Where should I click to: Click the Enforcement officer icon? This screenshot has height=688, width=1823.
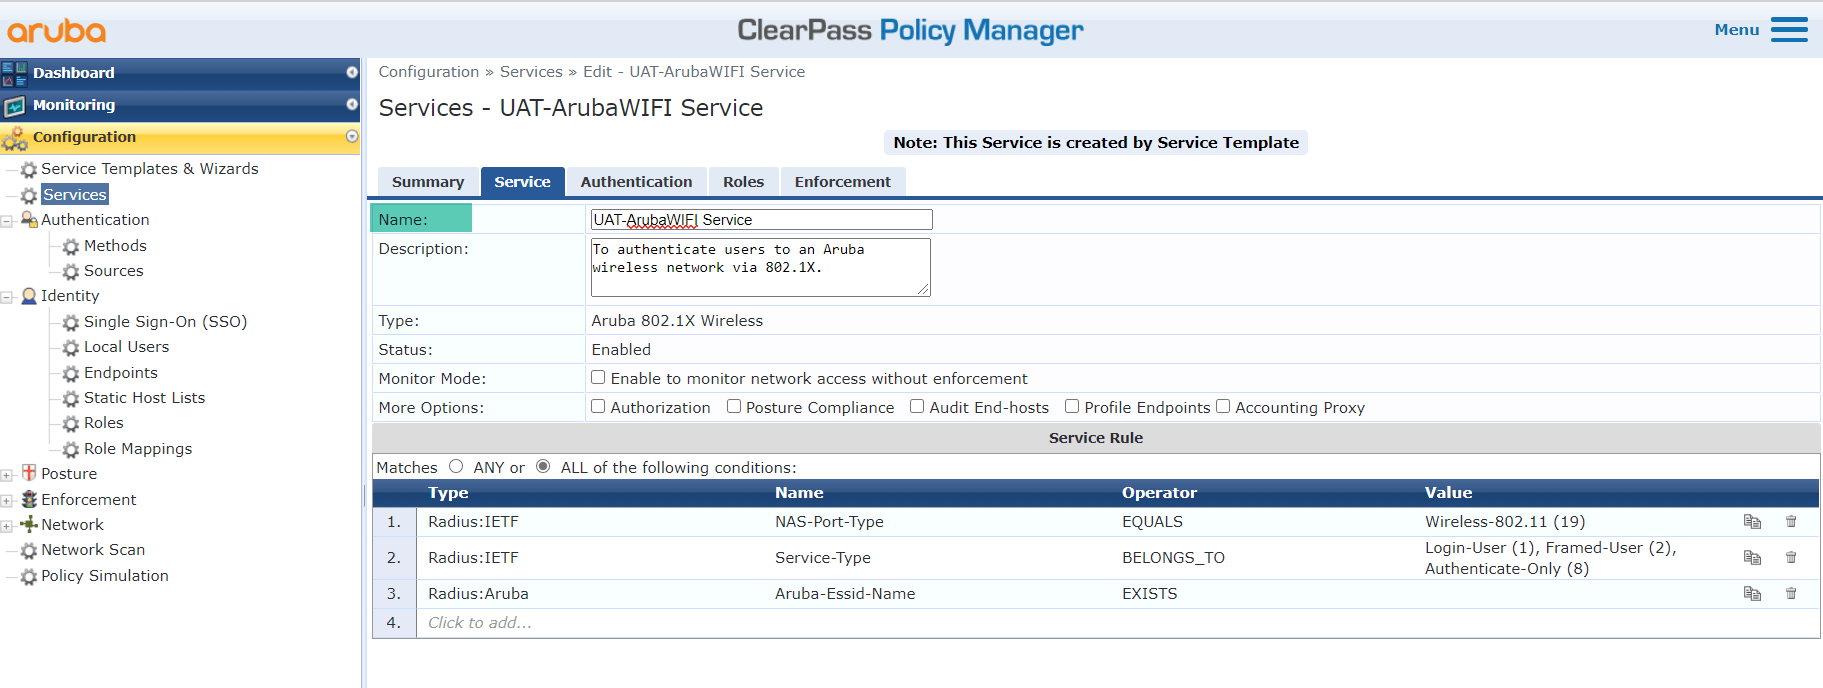[29, 499]
